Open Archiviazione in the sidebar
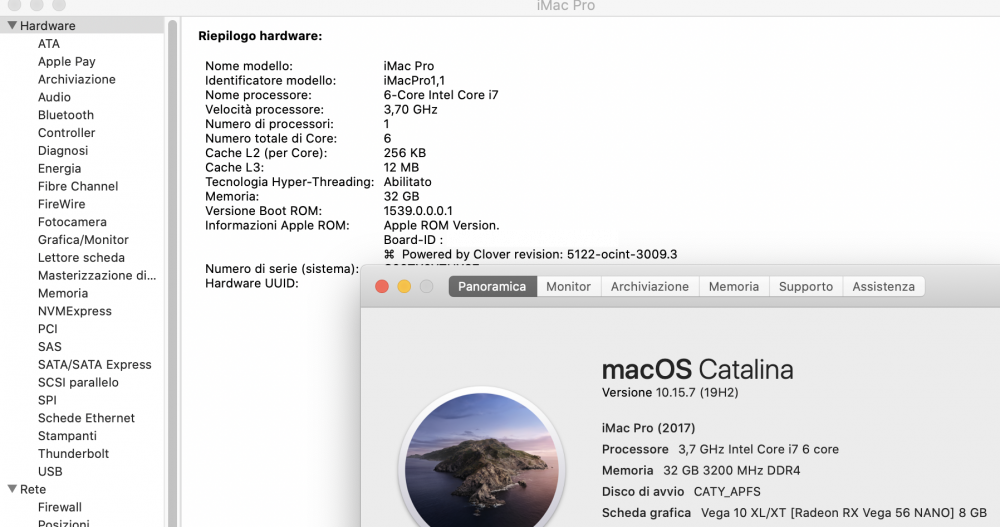Viewport: 1000px width, 527px height. coord(77,79)
